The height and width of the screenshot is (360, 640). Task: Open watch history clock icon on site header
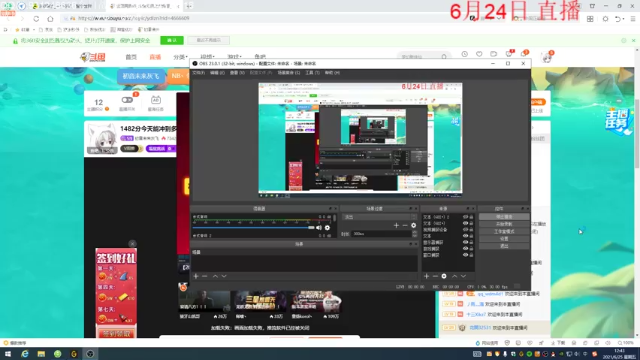click(x=464, y=54)
